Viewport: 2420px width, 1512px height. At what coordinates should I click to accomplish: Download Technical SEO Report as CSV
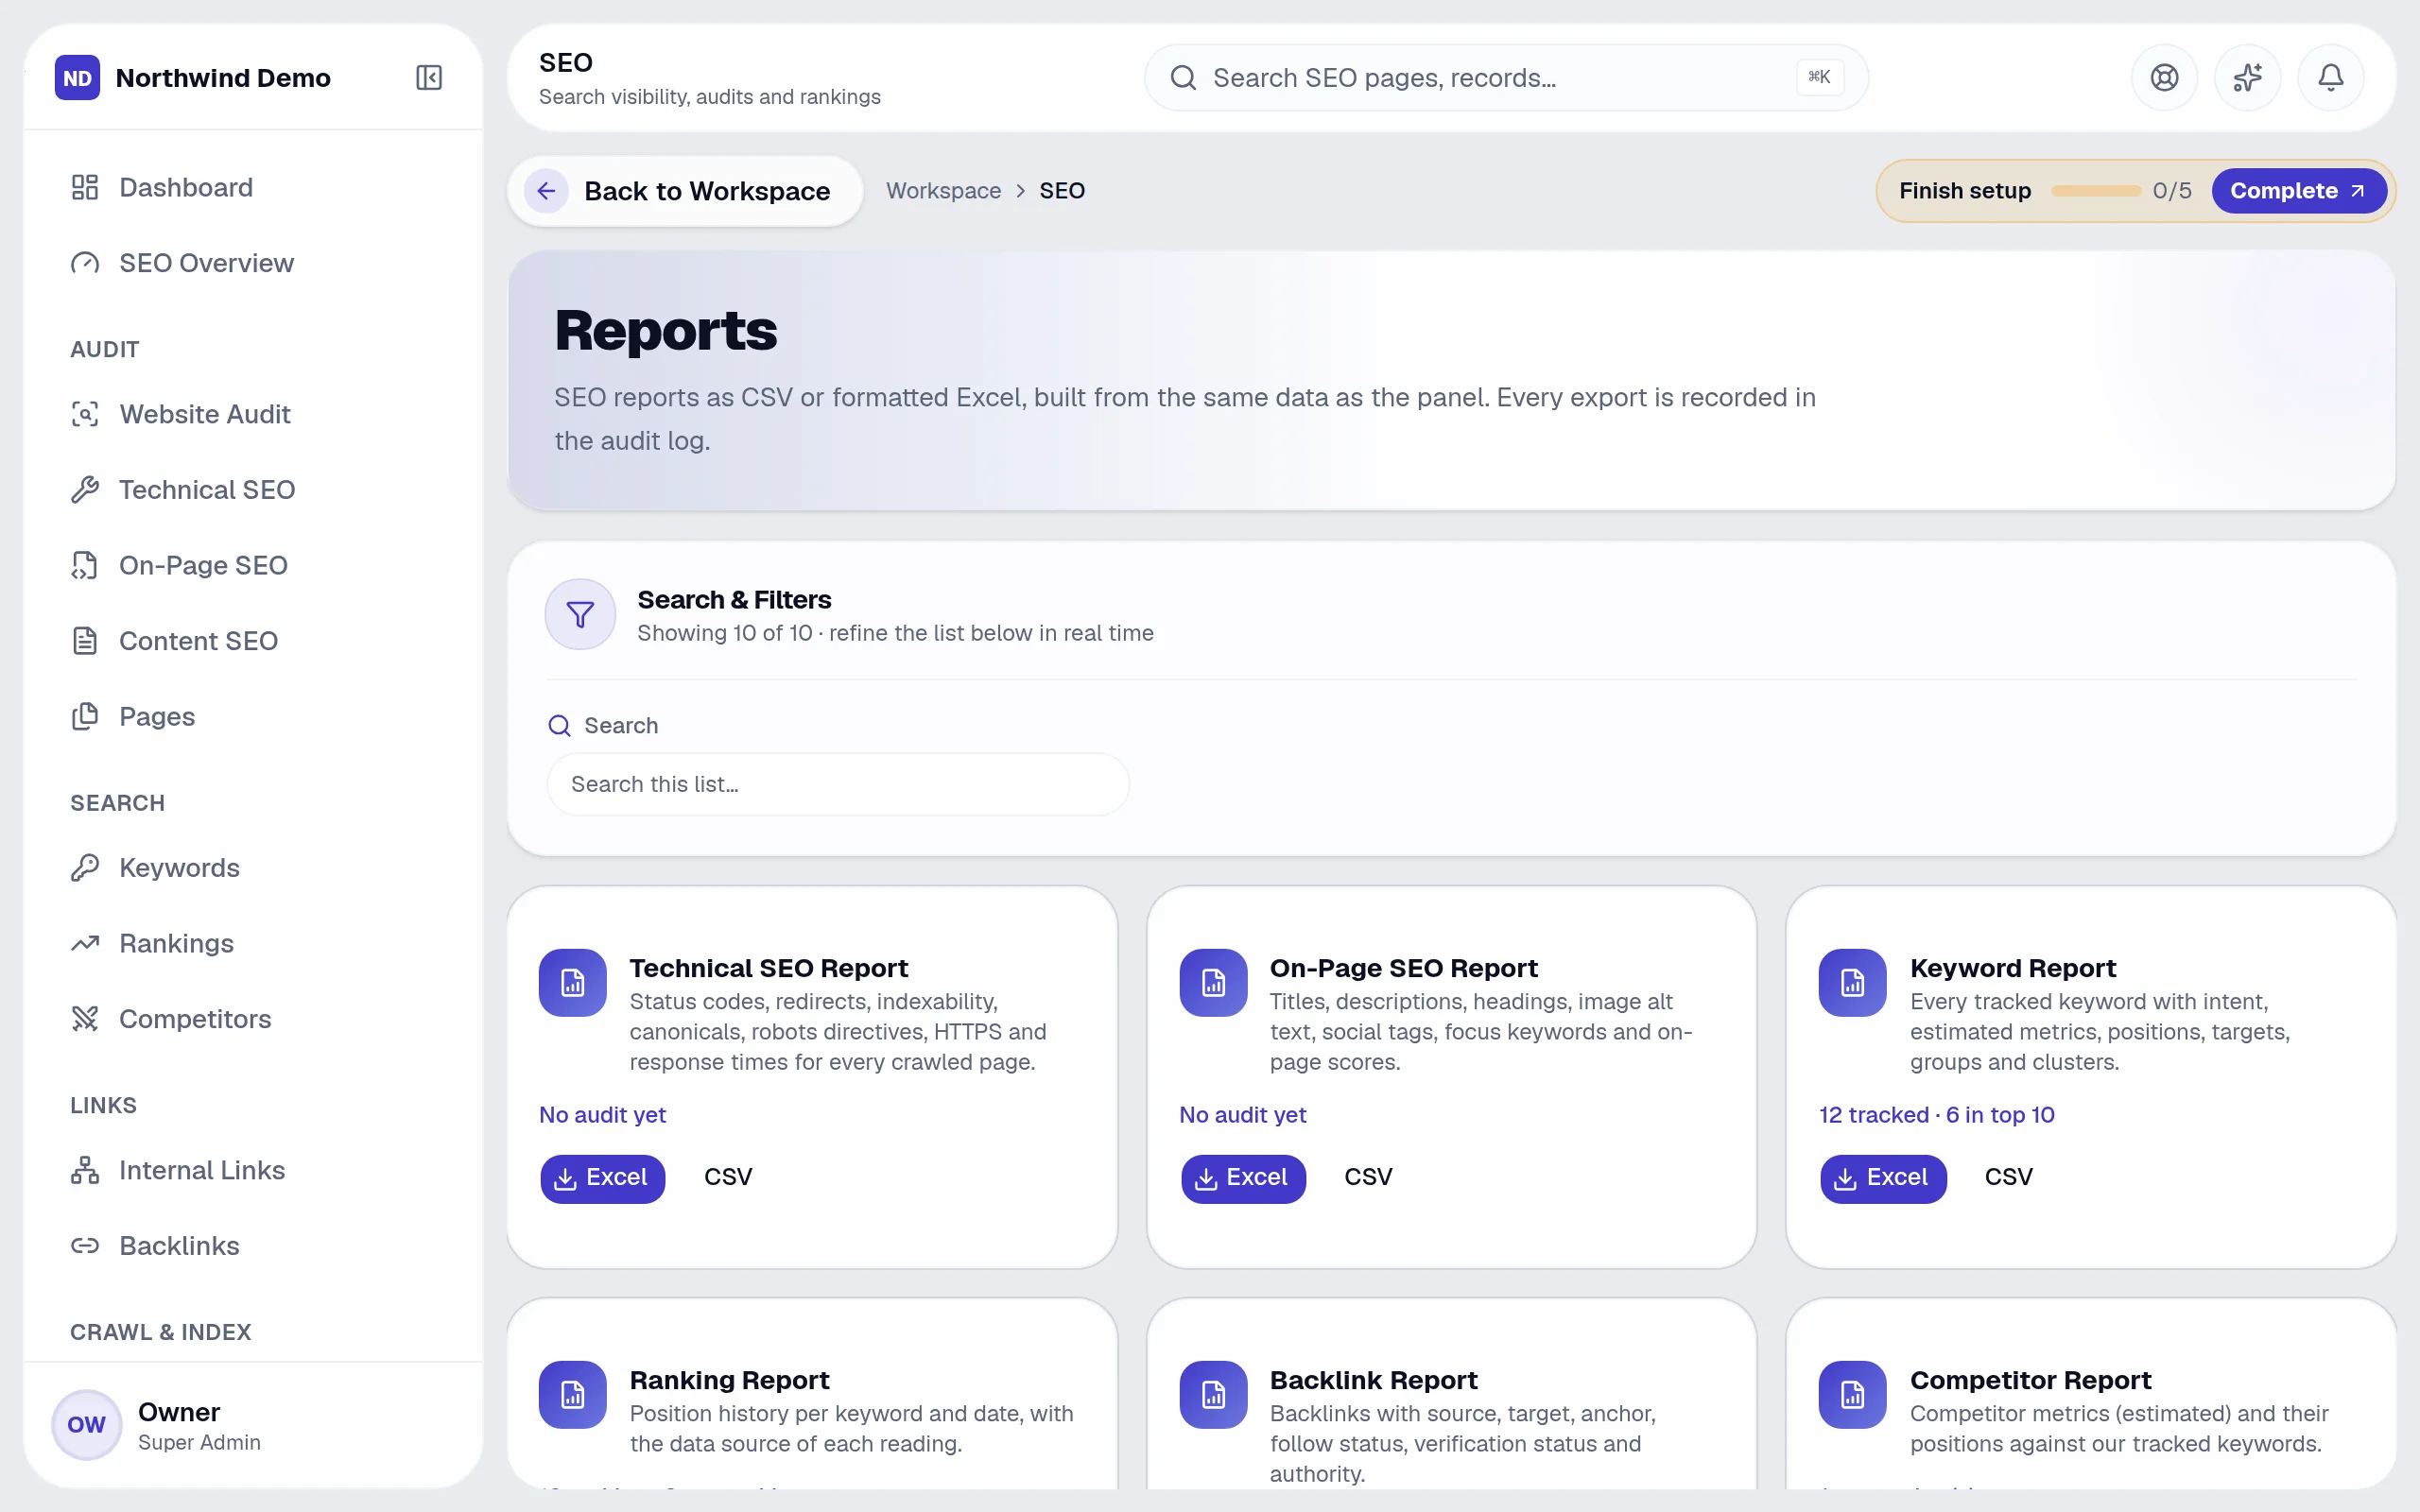click(x=728, y=1178)
